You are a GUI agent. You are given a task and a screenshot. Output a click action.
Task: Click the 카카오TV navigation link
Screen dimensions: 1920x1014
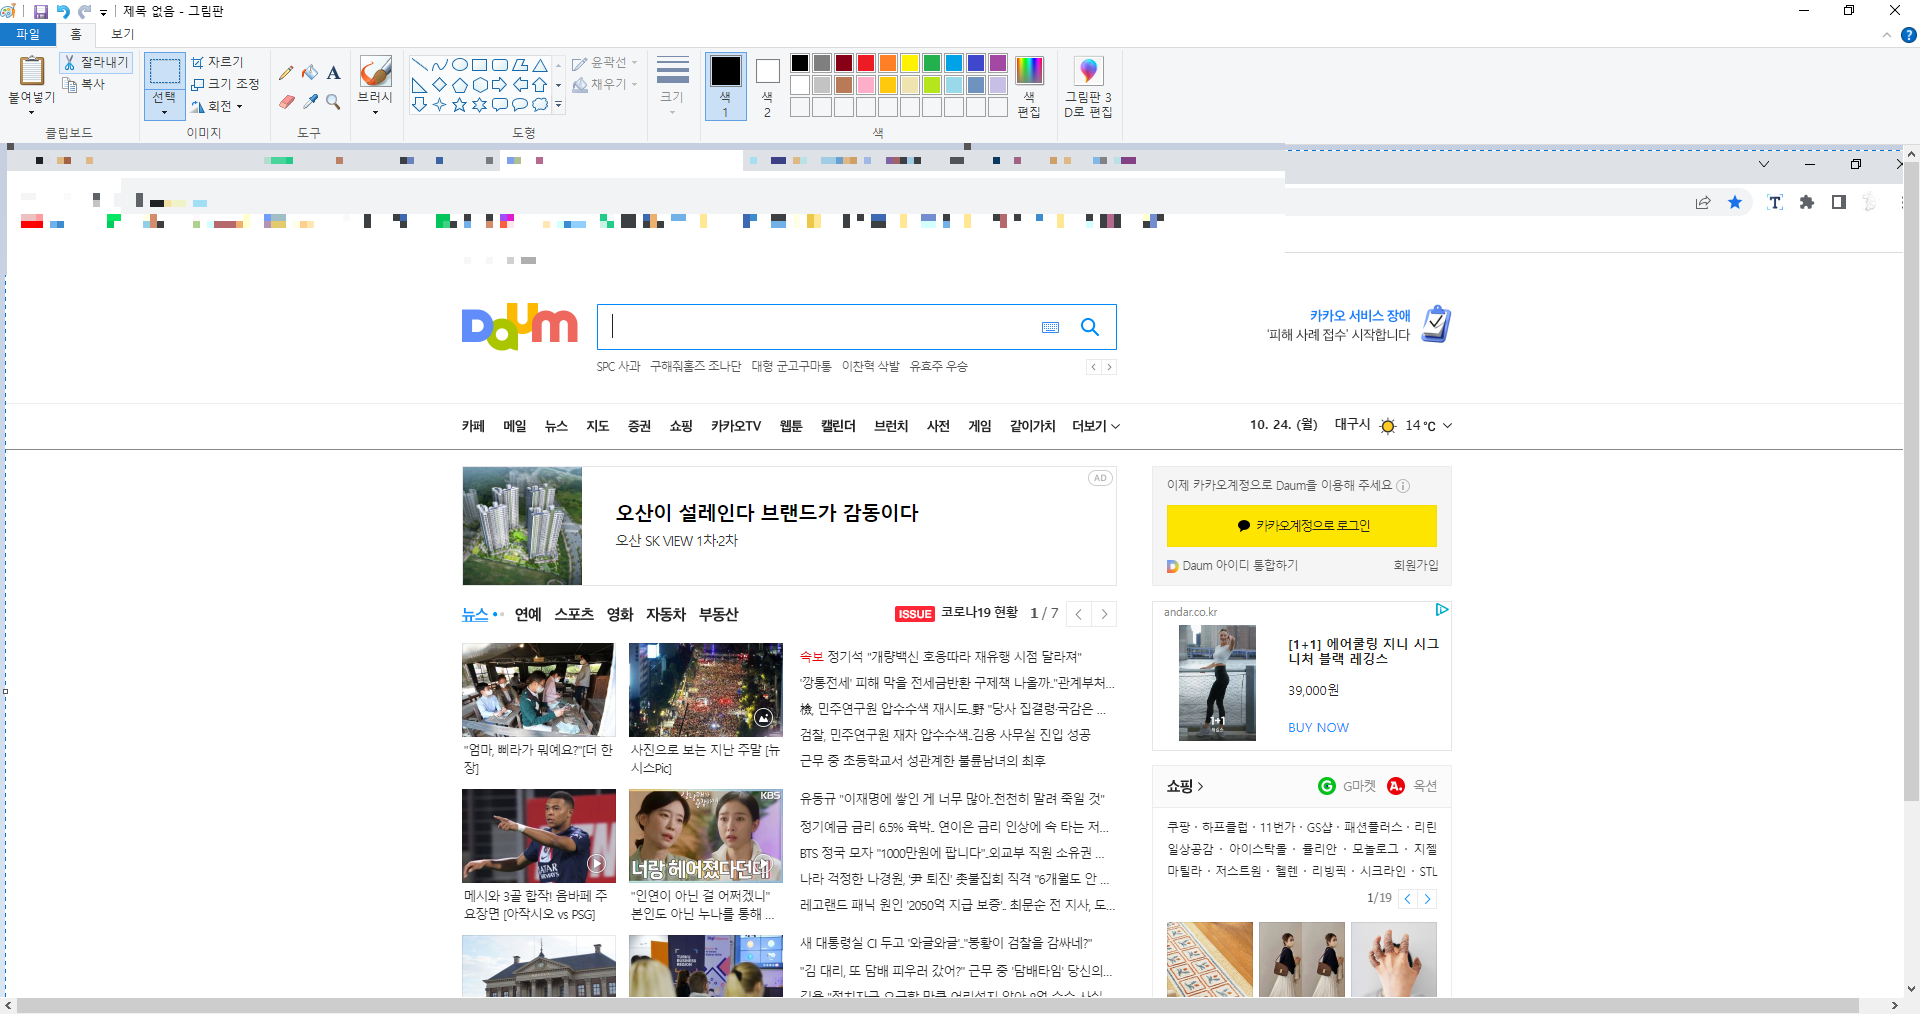736,426
